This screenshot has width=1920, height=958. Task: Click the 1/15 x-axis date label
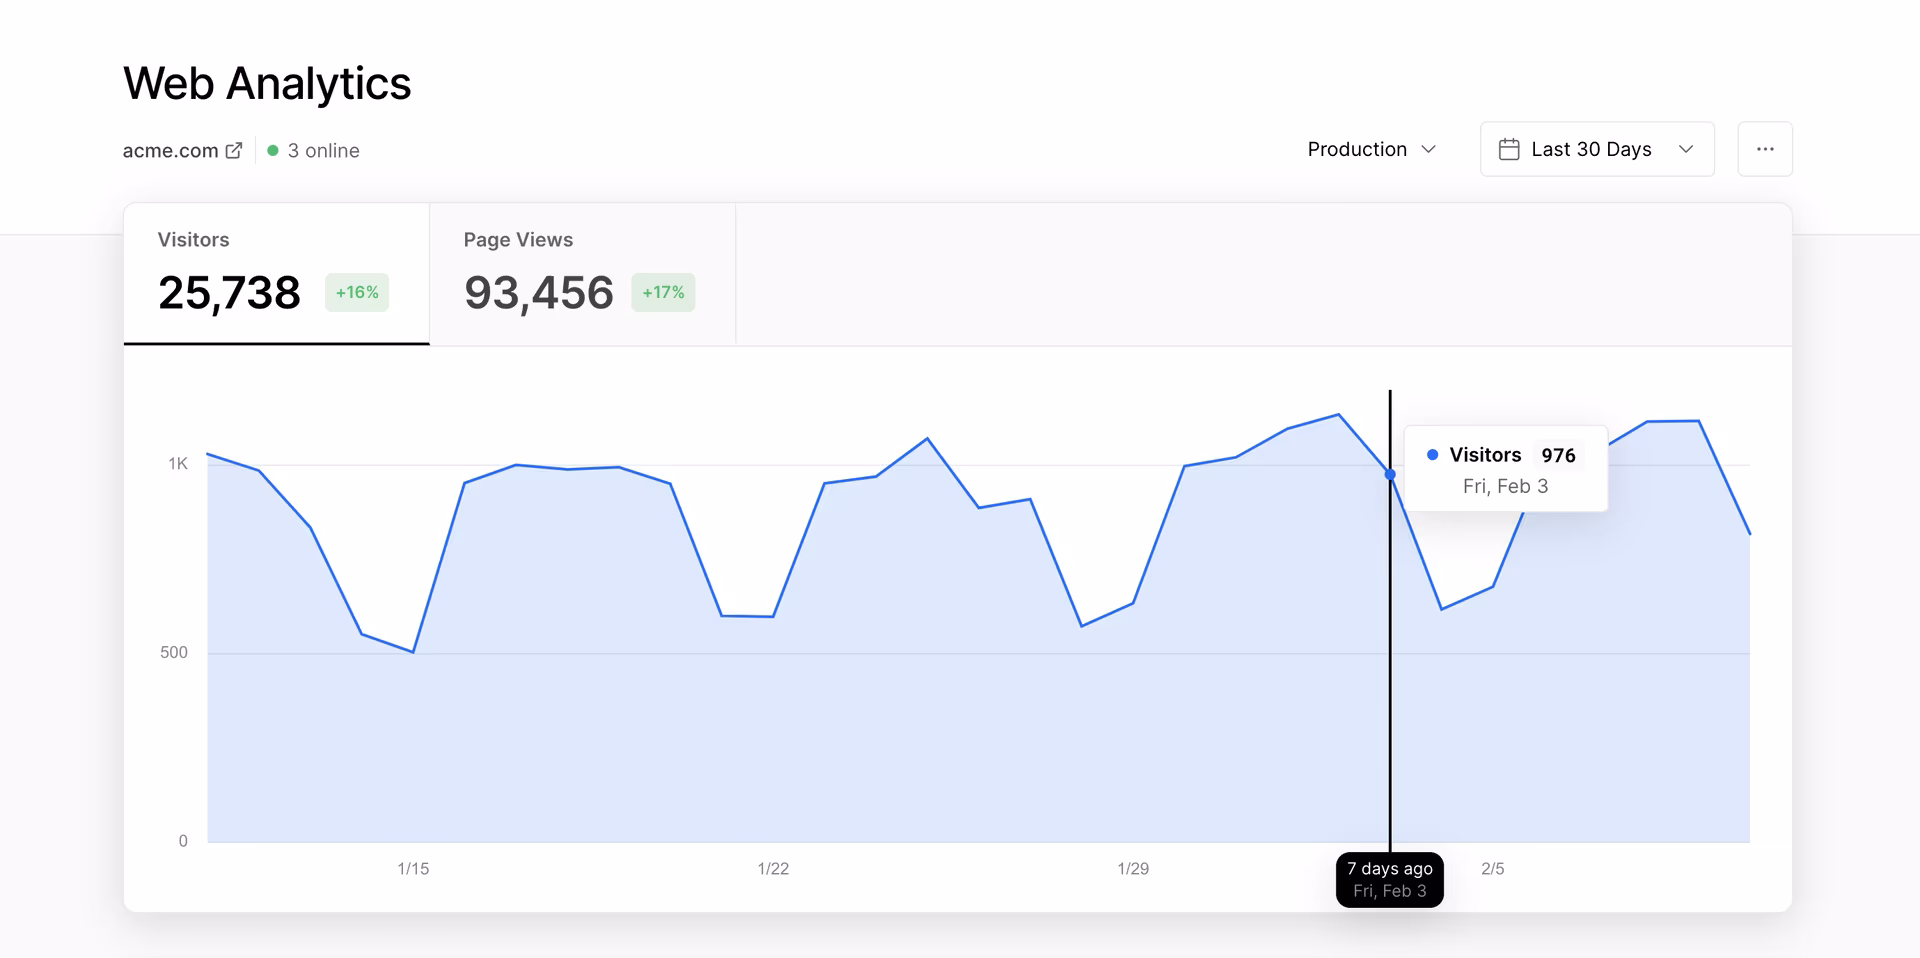[413, 868]
